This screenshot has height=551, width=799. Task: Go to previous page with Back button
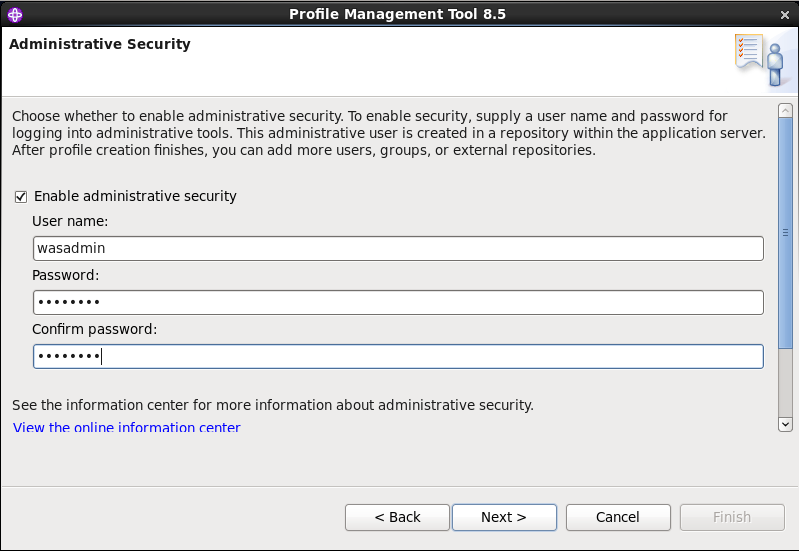point(397,517)
